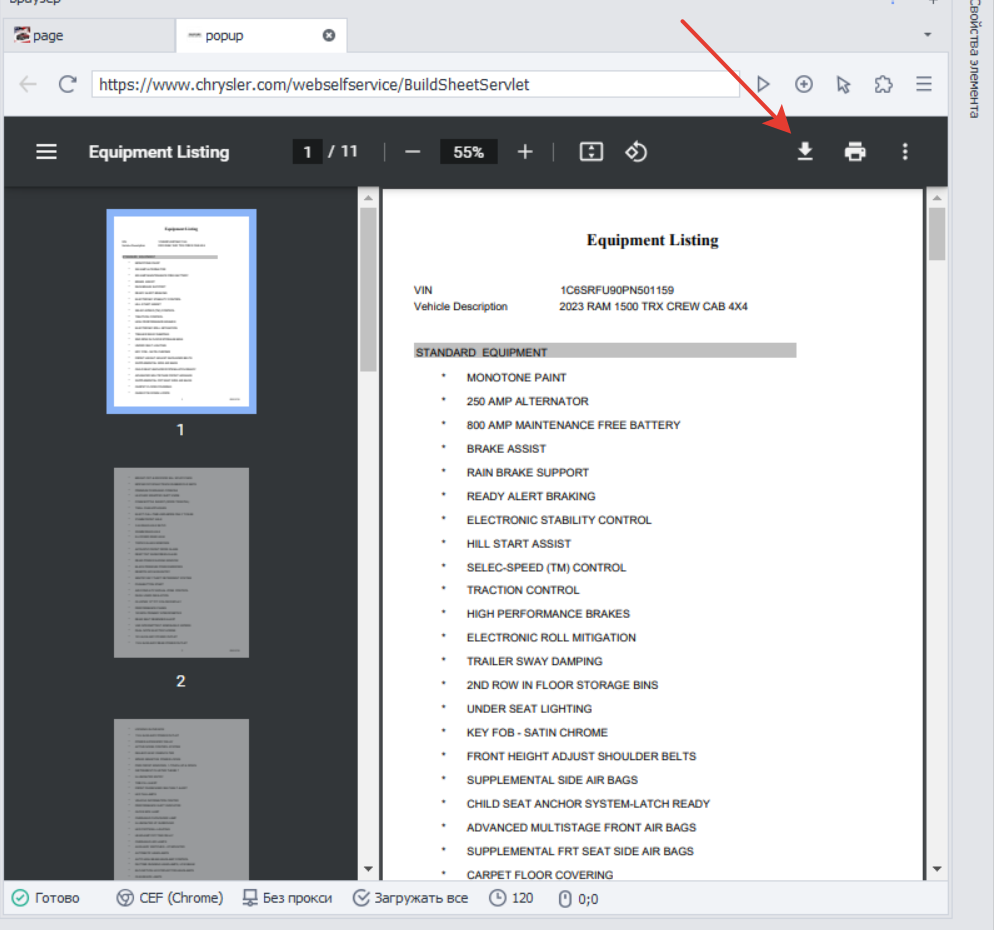Click HIGH PERFORMANCE BRAKES line

(548, 614)
